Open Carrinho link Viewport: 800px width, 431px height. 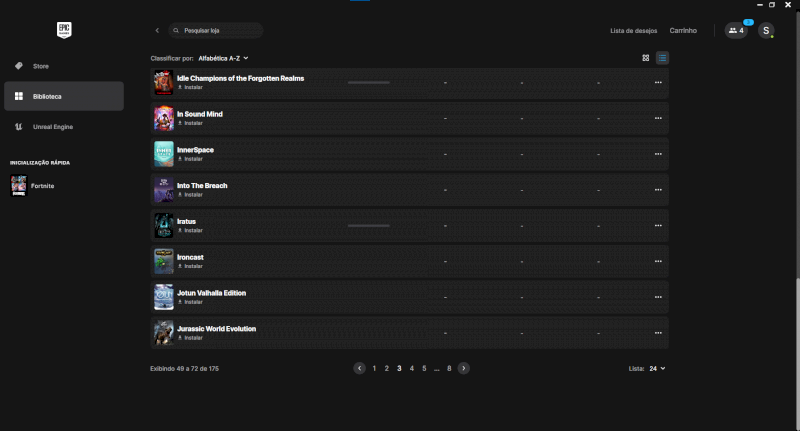[683, 31]
